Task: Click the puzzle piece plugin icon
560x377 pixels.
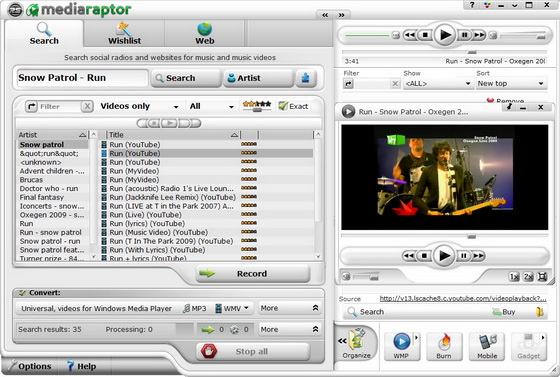Action: [306, 78]
